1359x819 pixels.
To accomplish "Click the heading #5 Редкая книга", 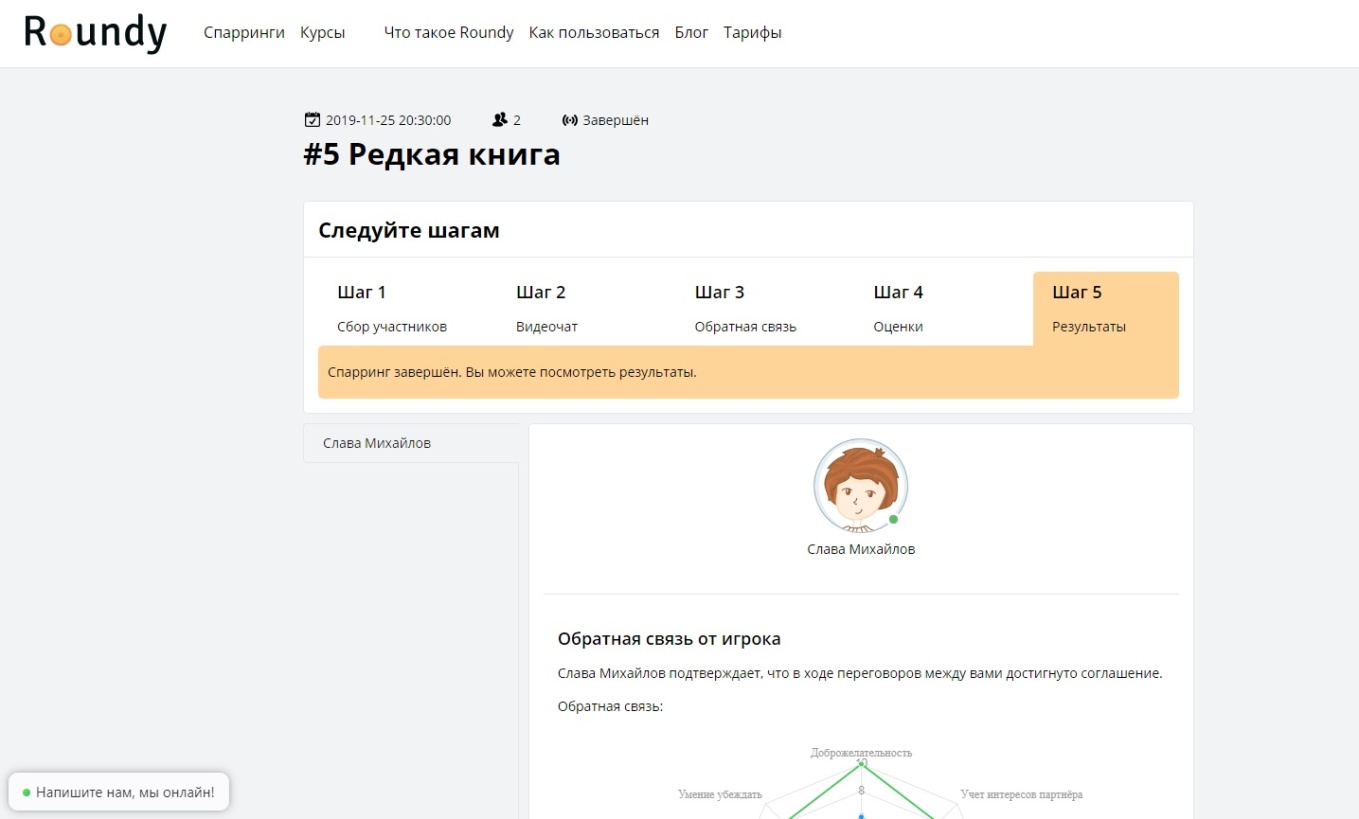I will [432, 155].
